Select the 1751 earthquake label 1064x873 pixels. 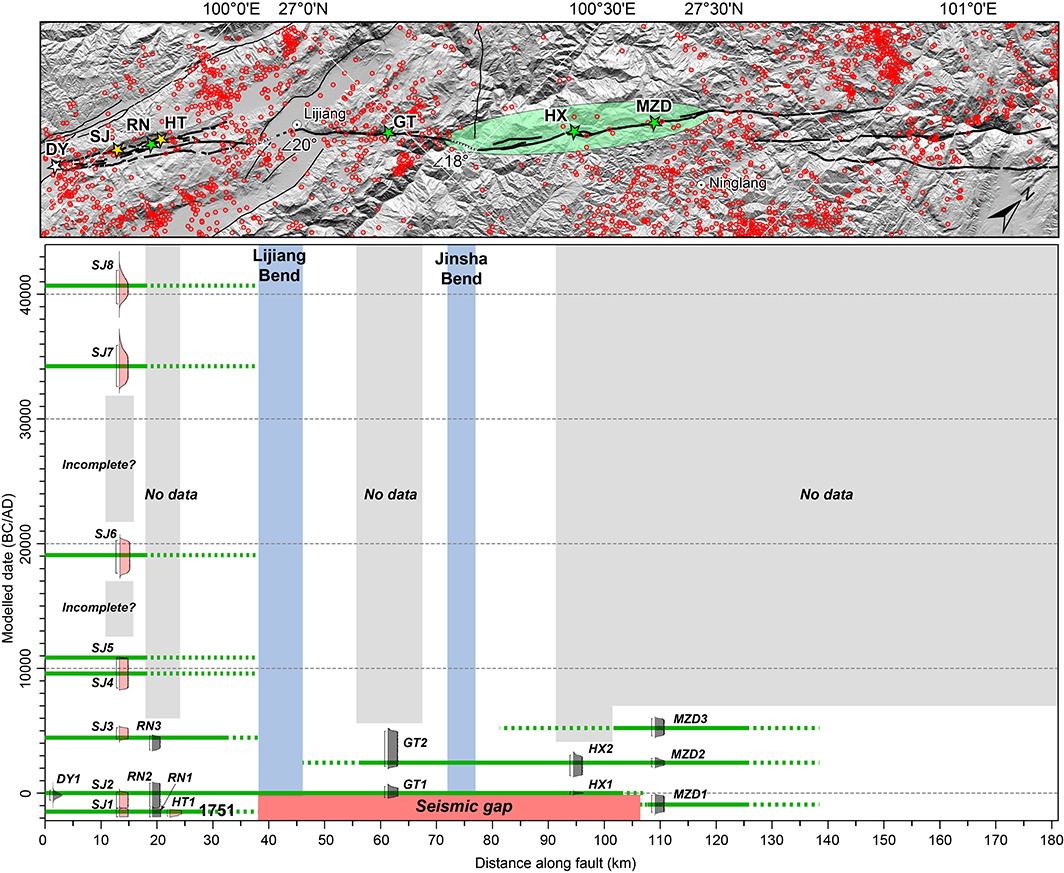(x=217, y=811)
